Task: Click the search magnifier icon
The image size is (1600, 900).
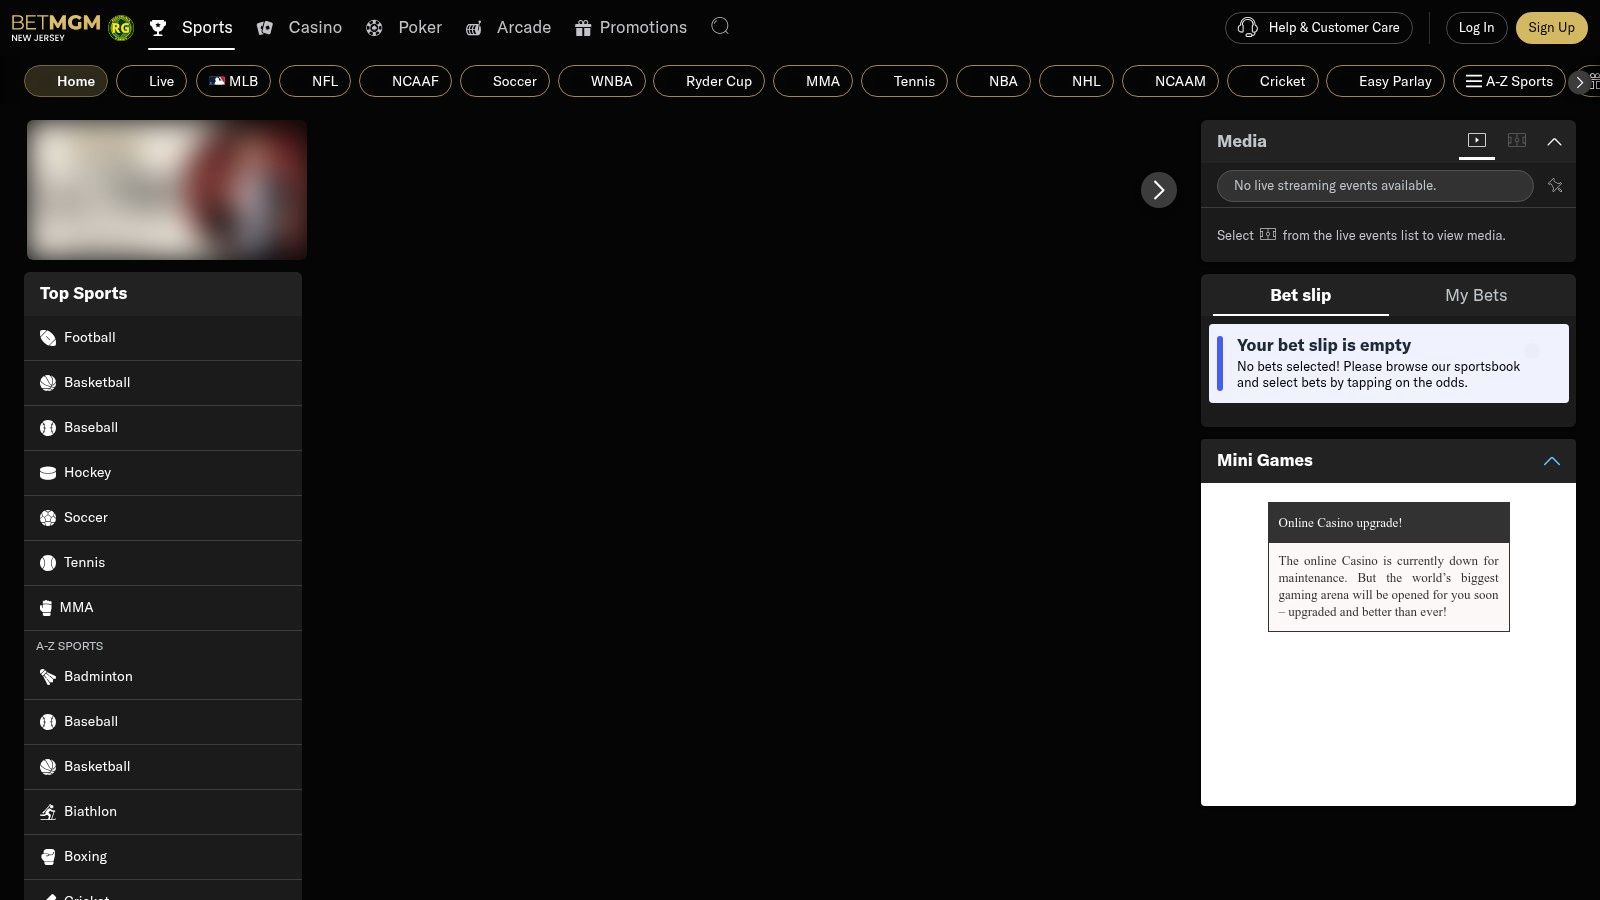Action: (x=720, y=26)
